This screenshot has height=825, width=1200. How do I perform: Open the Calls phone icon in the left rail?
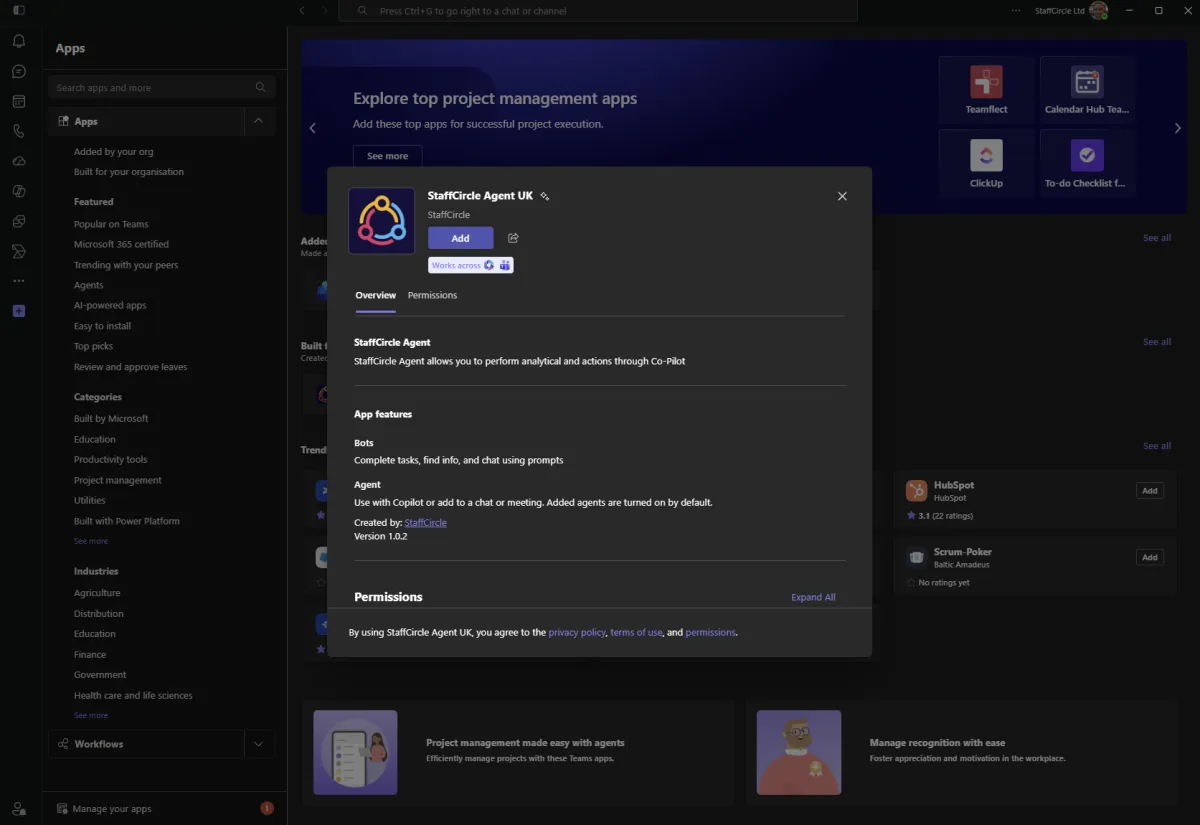point(19,131)
